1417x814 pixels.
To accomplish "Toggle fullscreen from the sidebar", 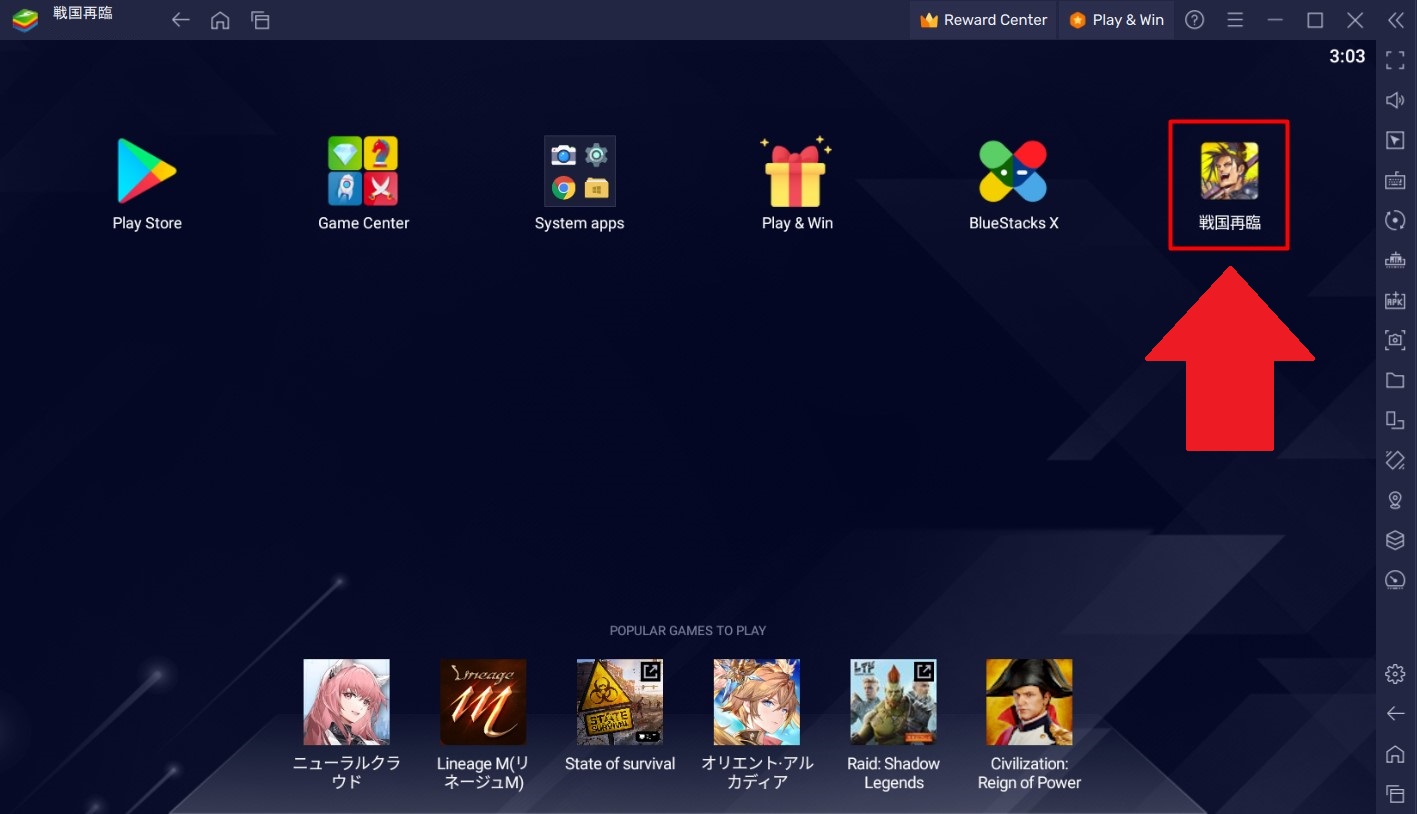I will [1395, 60].
